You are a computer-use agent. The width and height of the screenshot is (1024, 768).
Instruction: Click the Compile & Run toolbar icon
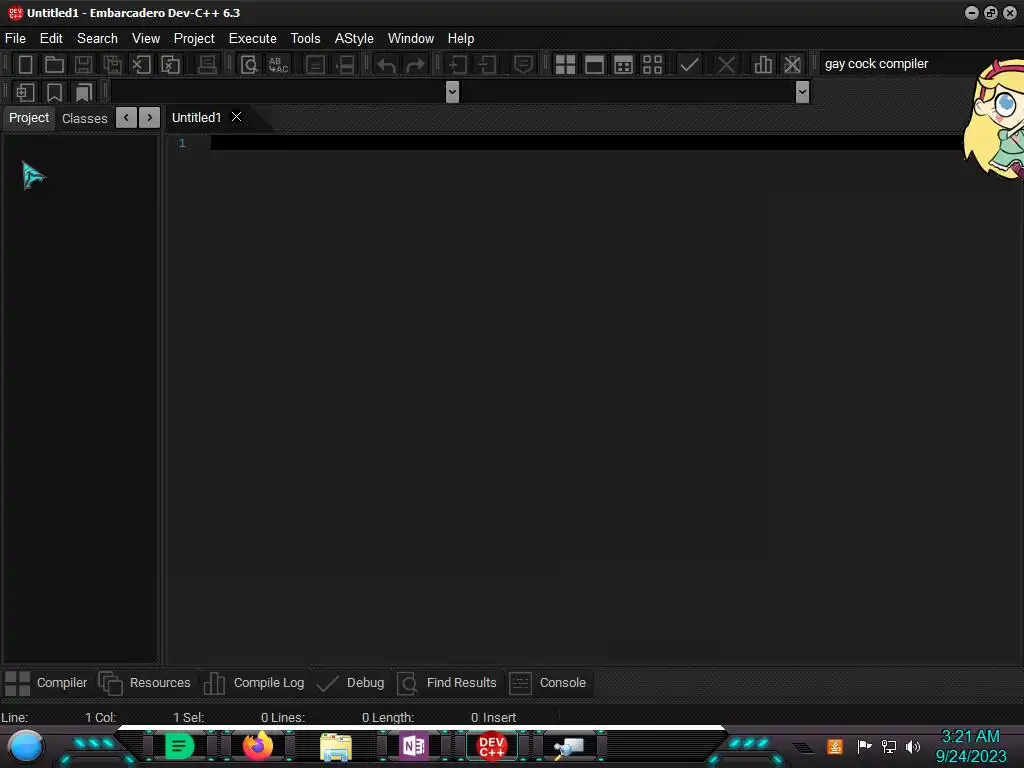624,64
